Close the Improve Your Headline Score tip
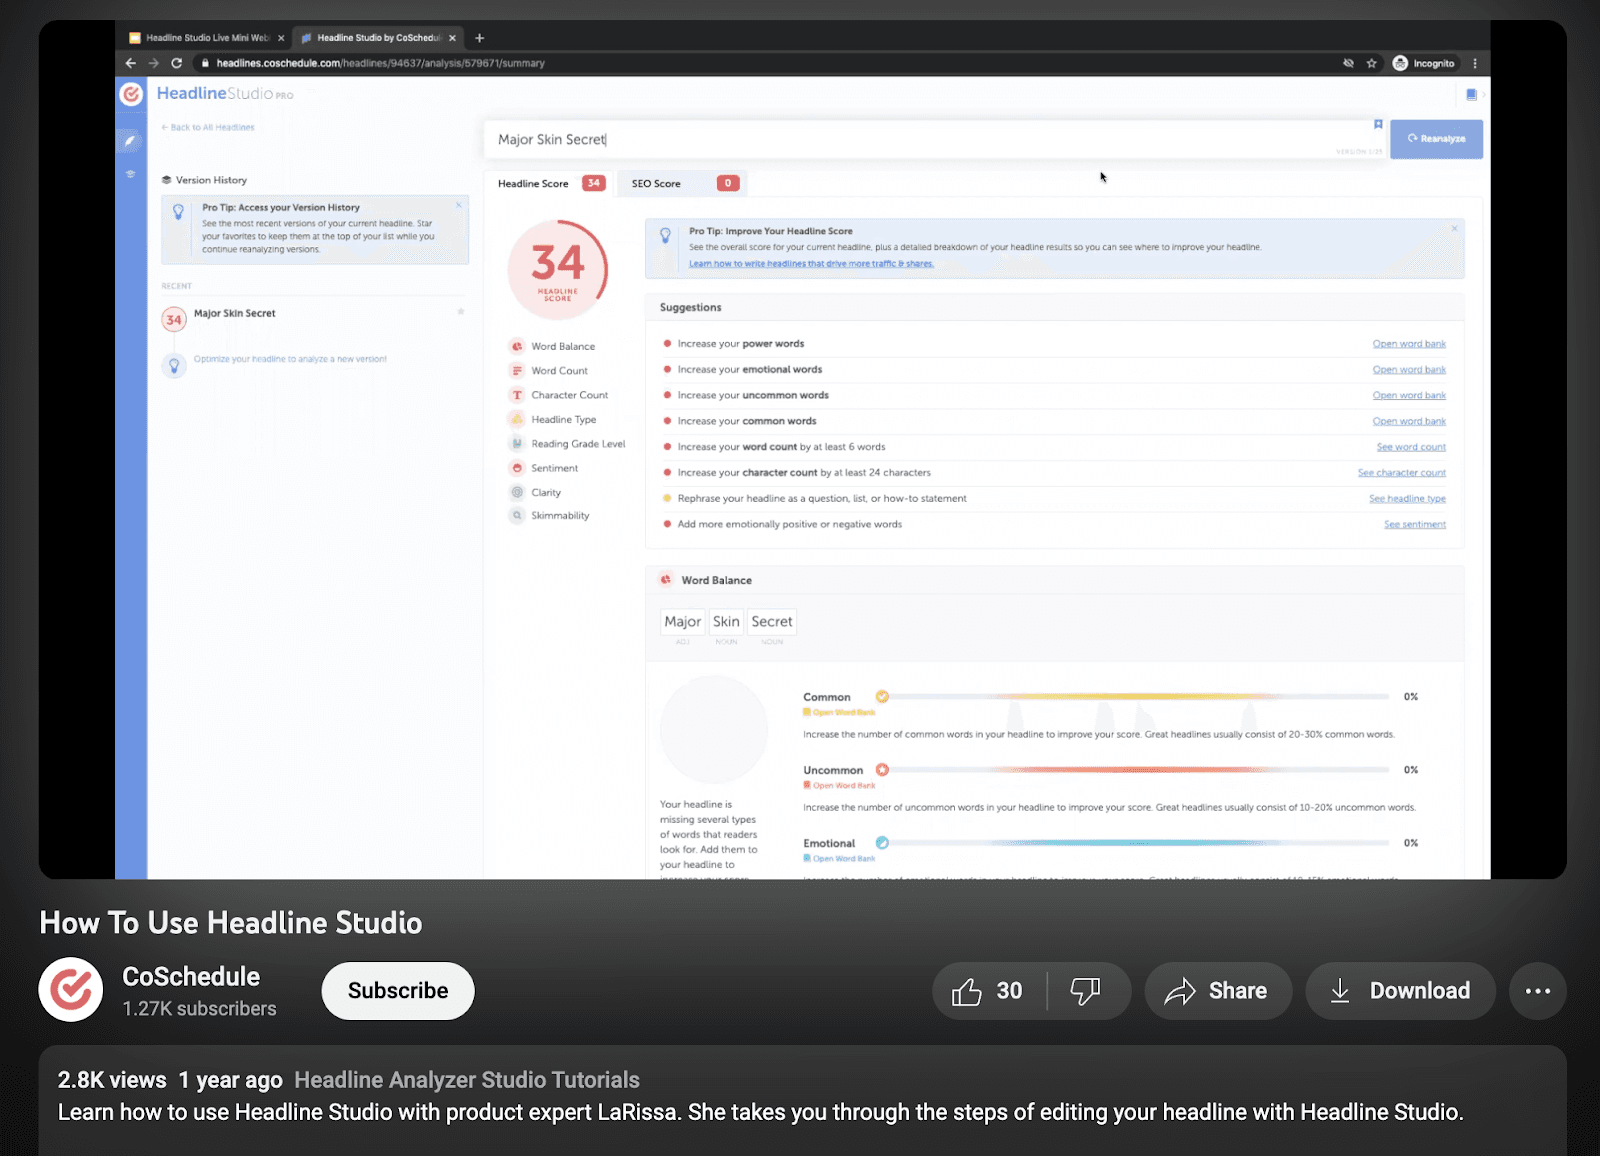Image resolution: width=1600 pixels, height=1156 pixels. click(1454, 229)
